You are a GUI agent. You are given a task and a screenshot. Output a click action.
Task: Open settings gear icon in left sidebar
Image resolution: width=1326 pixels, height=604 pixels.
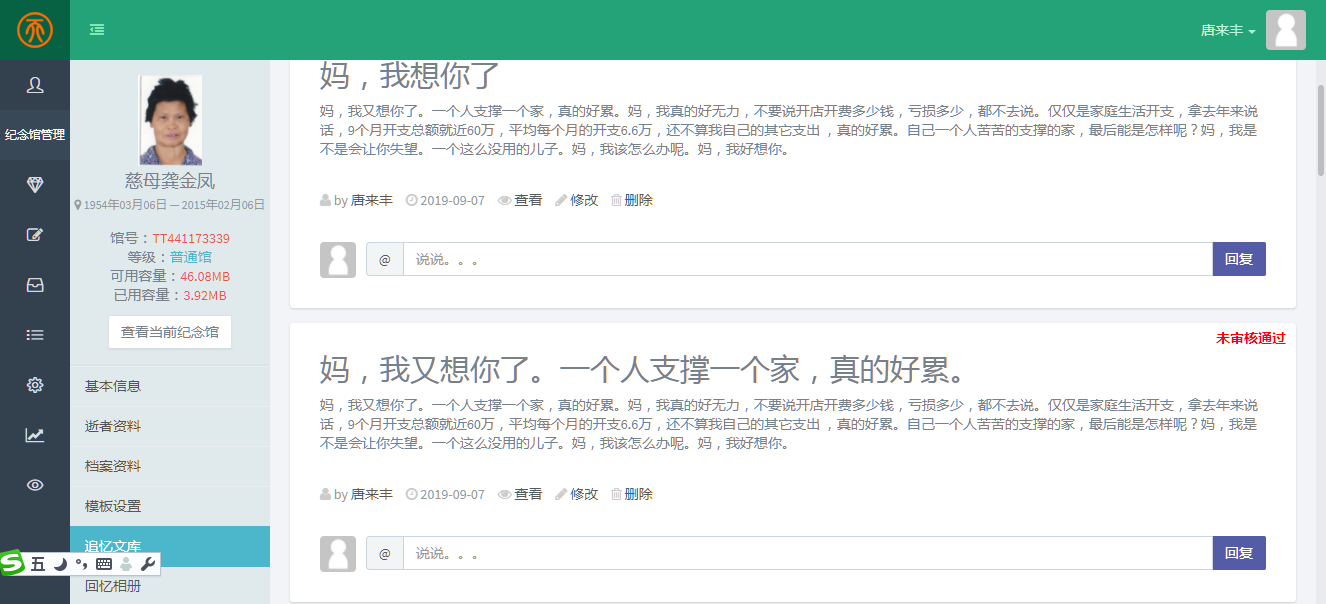pyautogui.click(x=35, y=385)
